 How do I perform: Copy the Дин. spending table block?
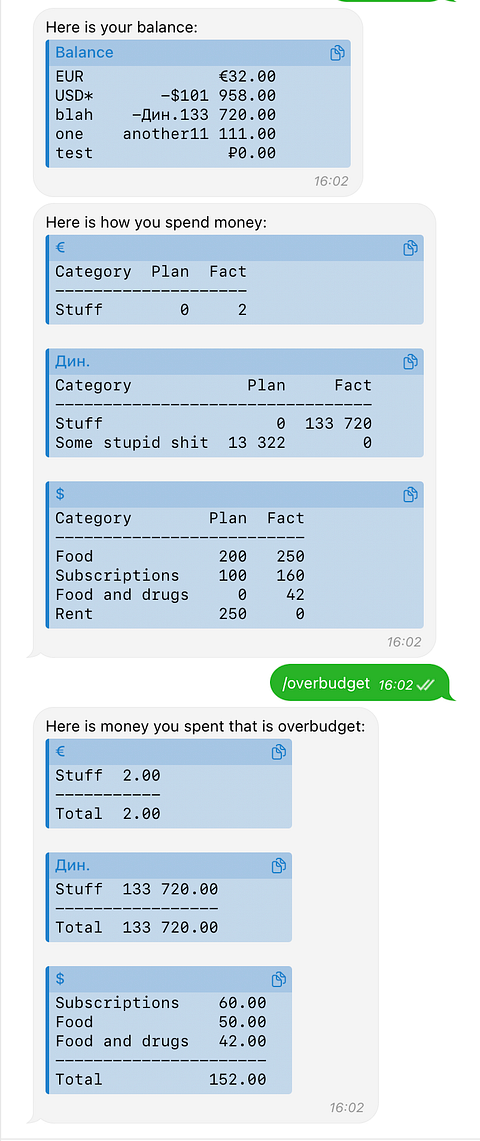click(410, 362)
